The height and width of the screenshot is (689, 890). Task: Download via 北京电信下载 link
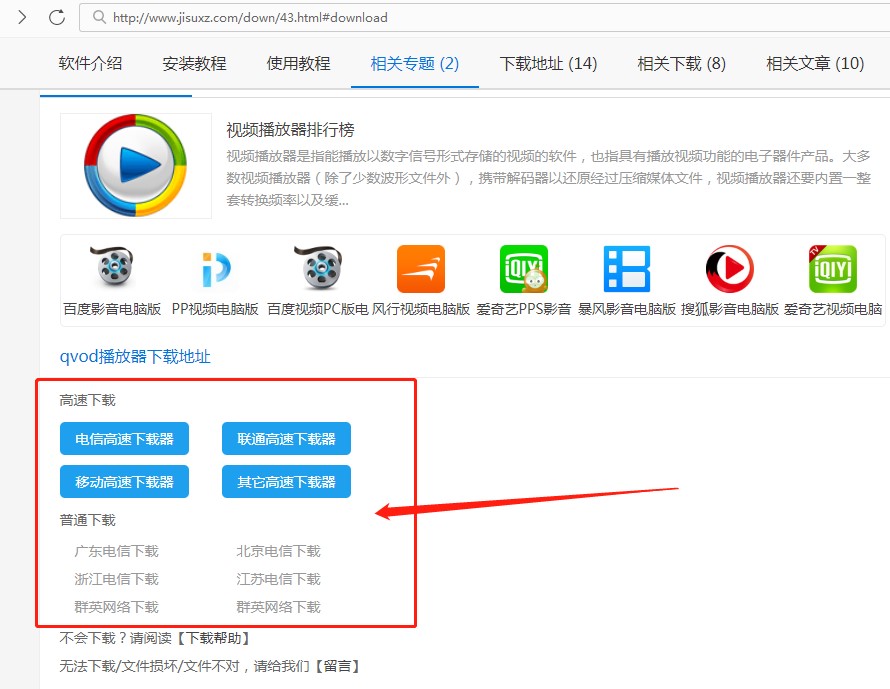click(279, 551)
